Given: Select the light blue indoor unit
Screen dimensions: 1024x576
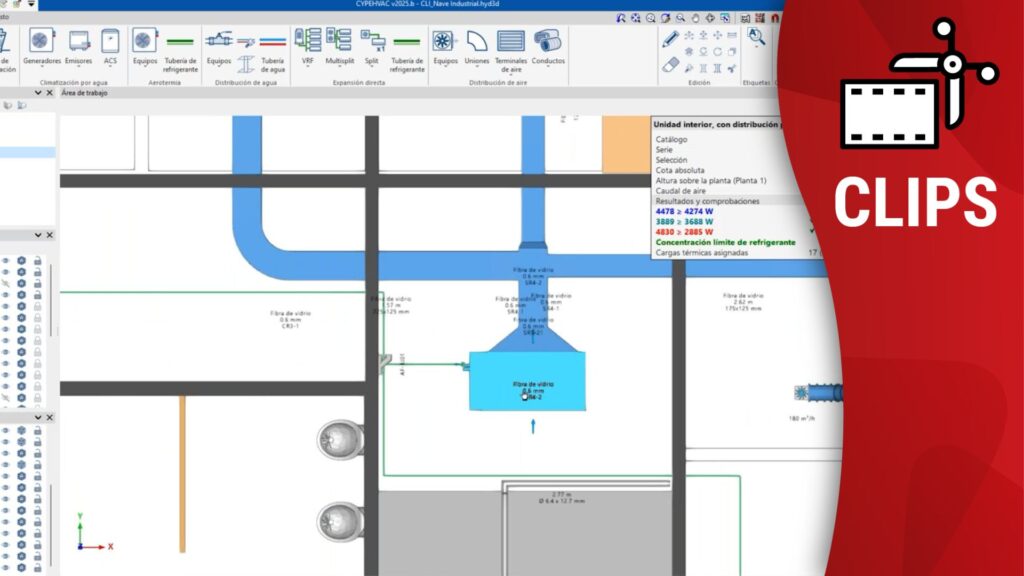Looking at the screenshot, I should pos(527,380).
